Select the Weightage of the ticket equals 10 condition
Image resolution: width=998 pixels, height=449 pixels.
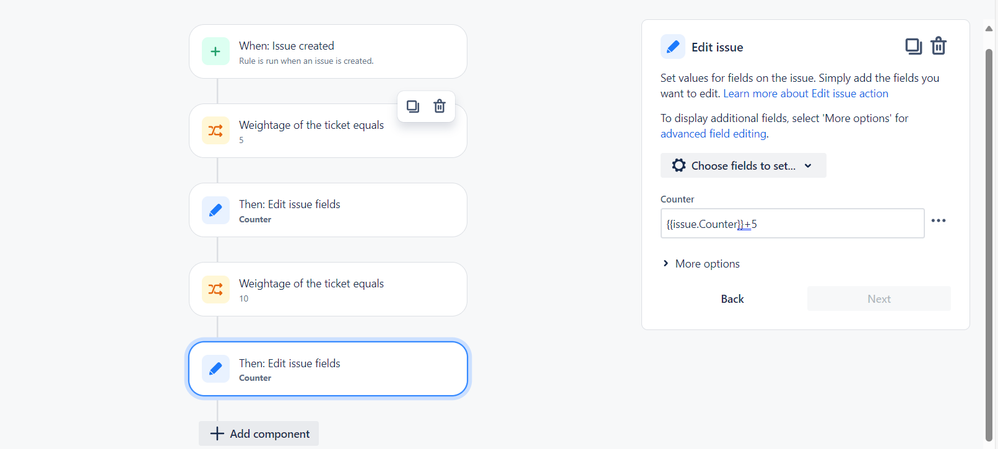pos(328,289)
